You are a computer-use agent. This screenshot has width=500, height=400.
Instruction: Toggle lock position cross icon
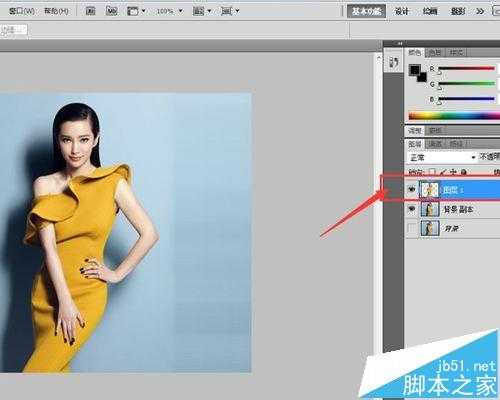pos(453,172)
